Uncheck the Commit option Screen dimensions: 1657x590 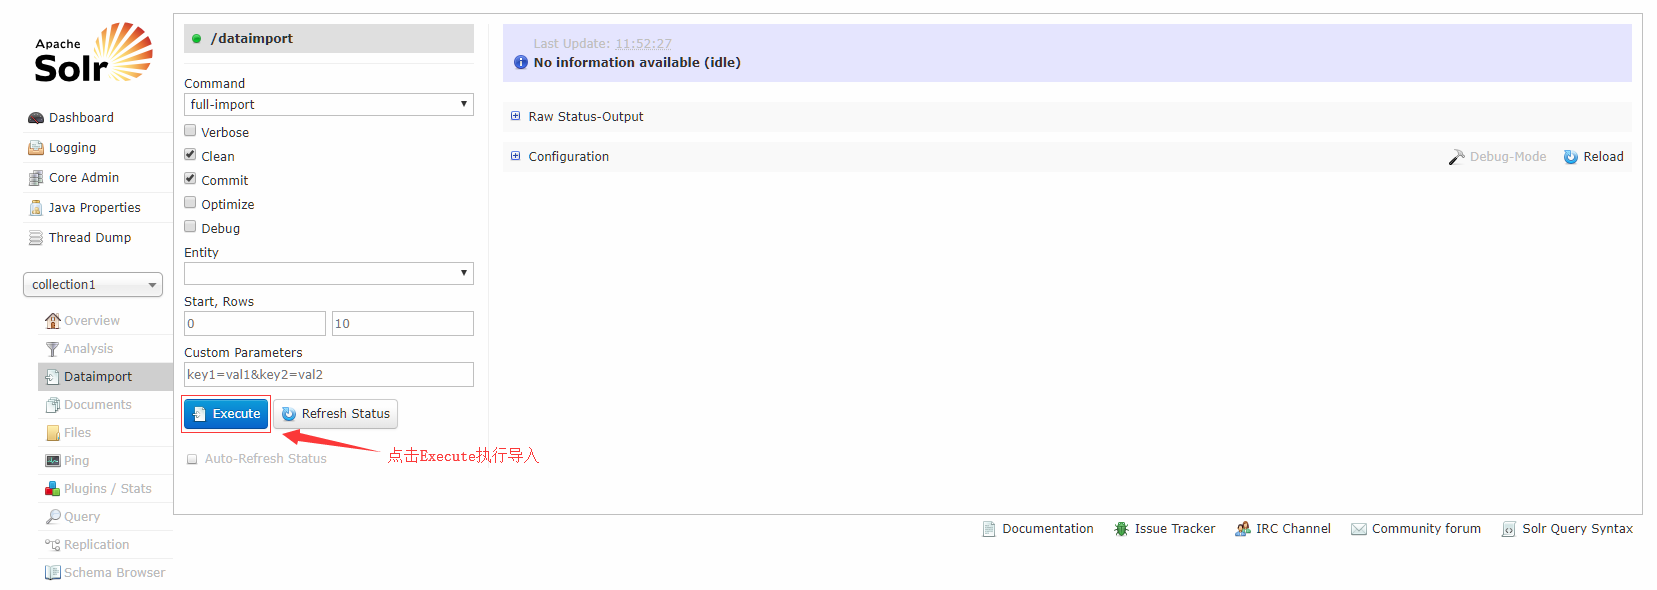190,179
